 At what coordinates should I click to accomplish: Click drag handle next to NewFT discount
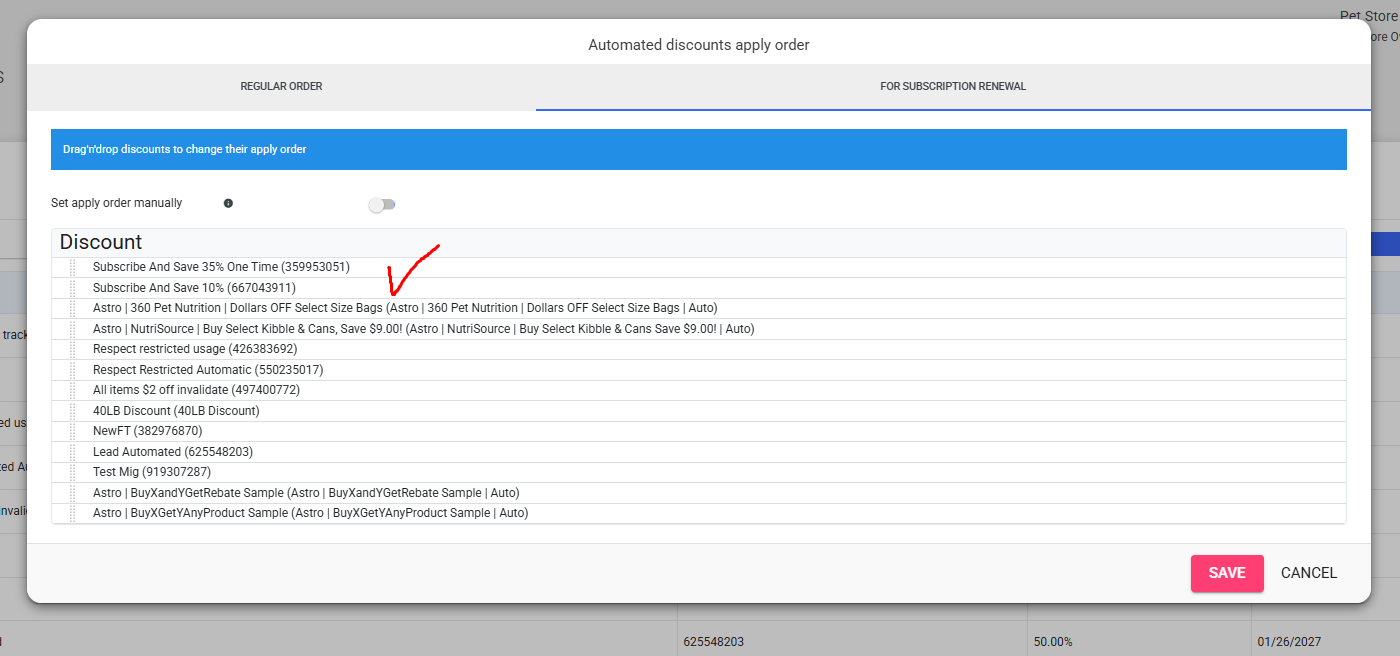pyautogui.click(x=73, y=432)
